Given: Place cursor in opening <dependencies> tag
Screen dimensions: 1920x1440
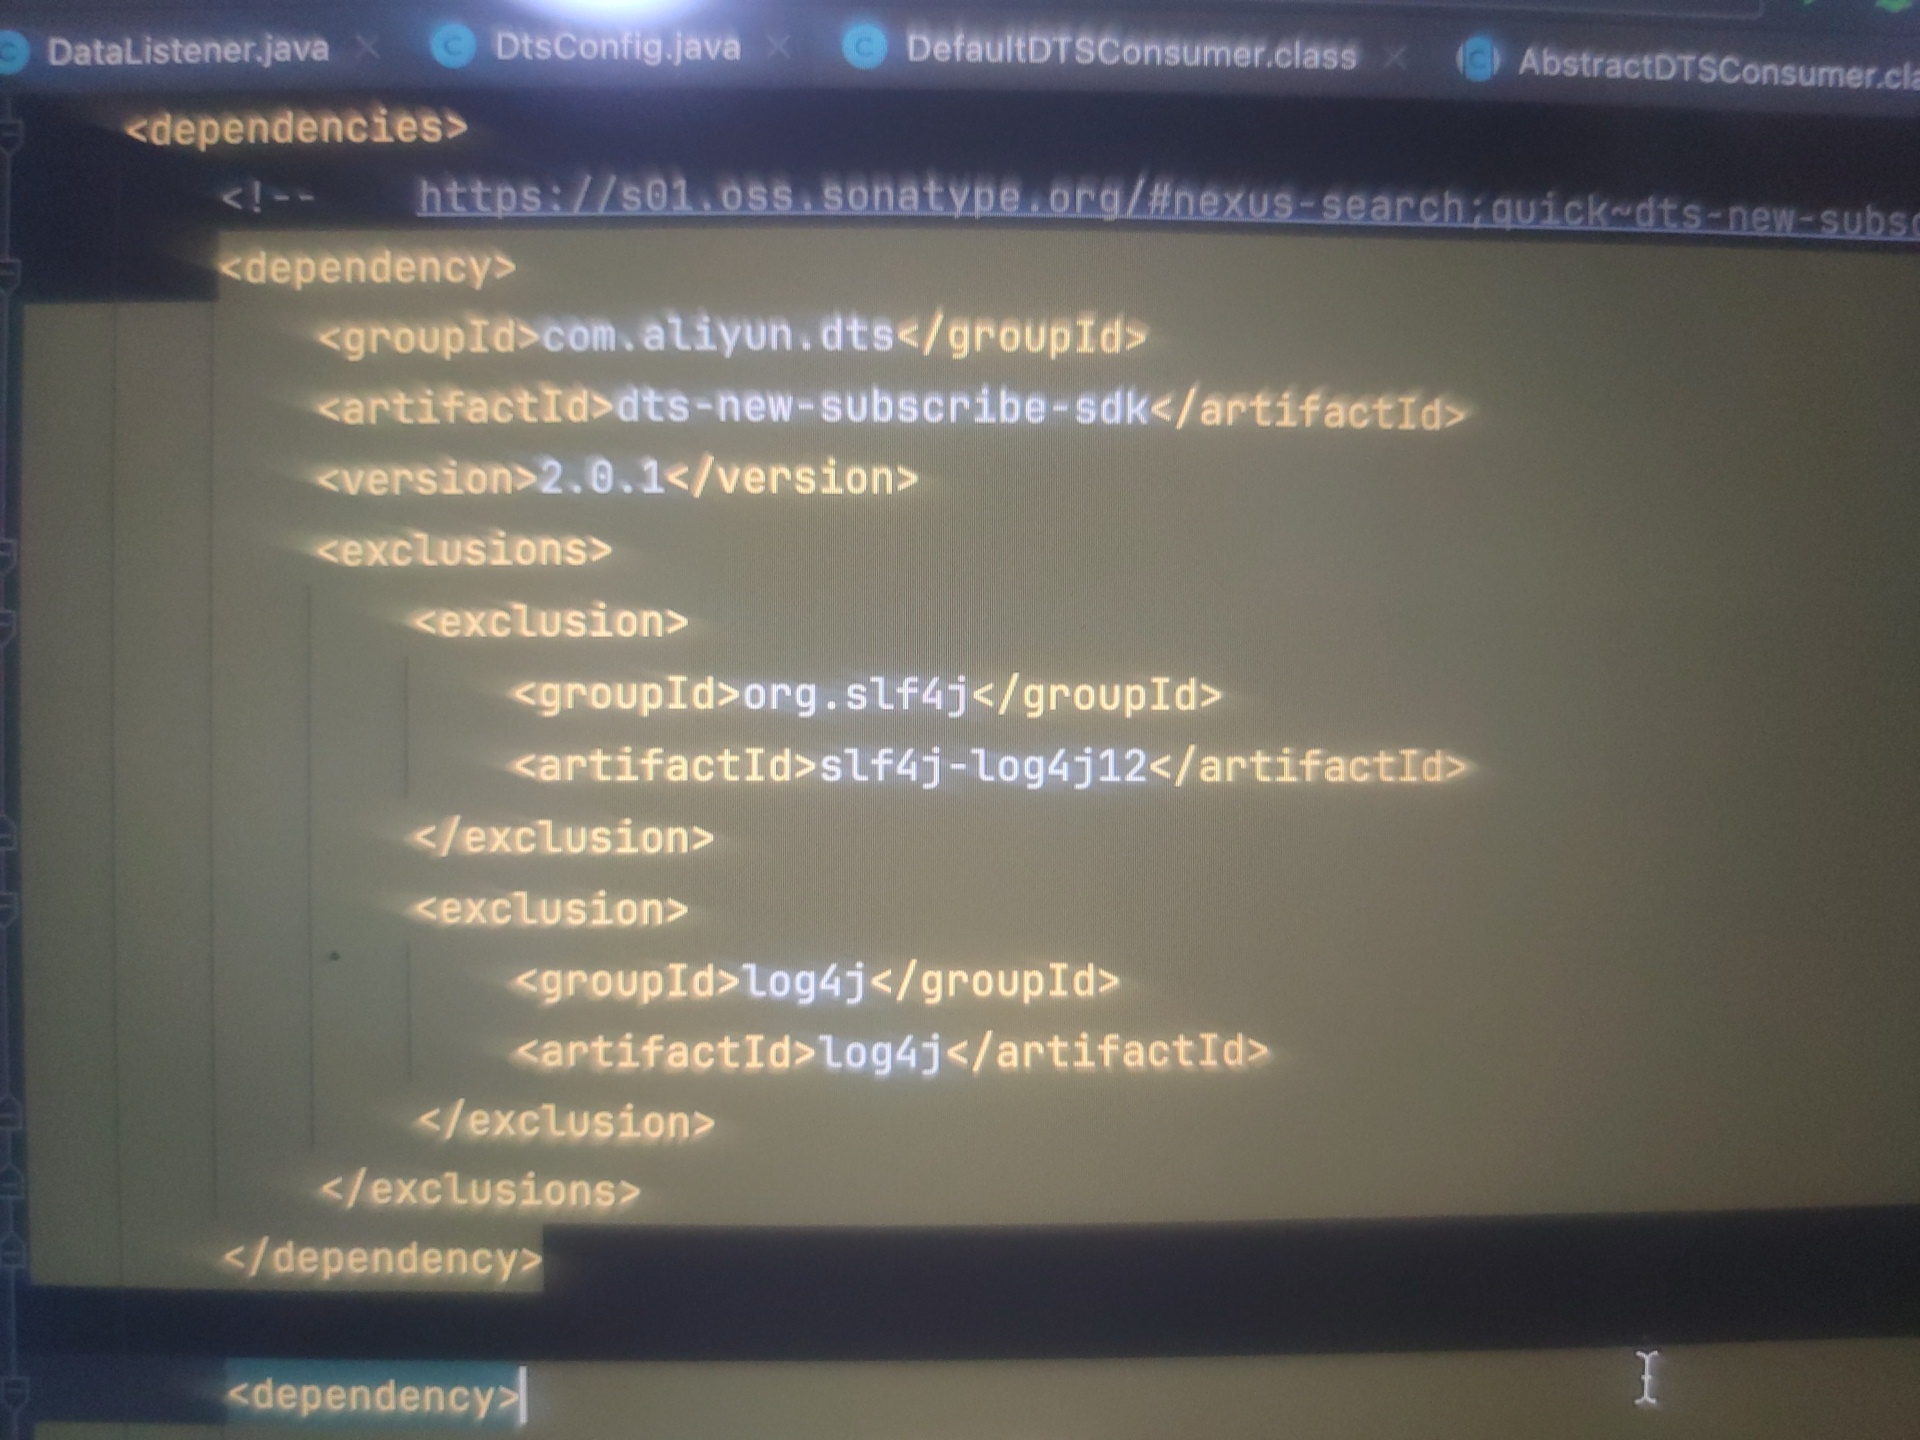Looking at the screenshot, I should coord(296,128).
